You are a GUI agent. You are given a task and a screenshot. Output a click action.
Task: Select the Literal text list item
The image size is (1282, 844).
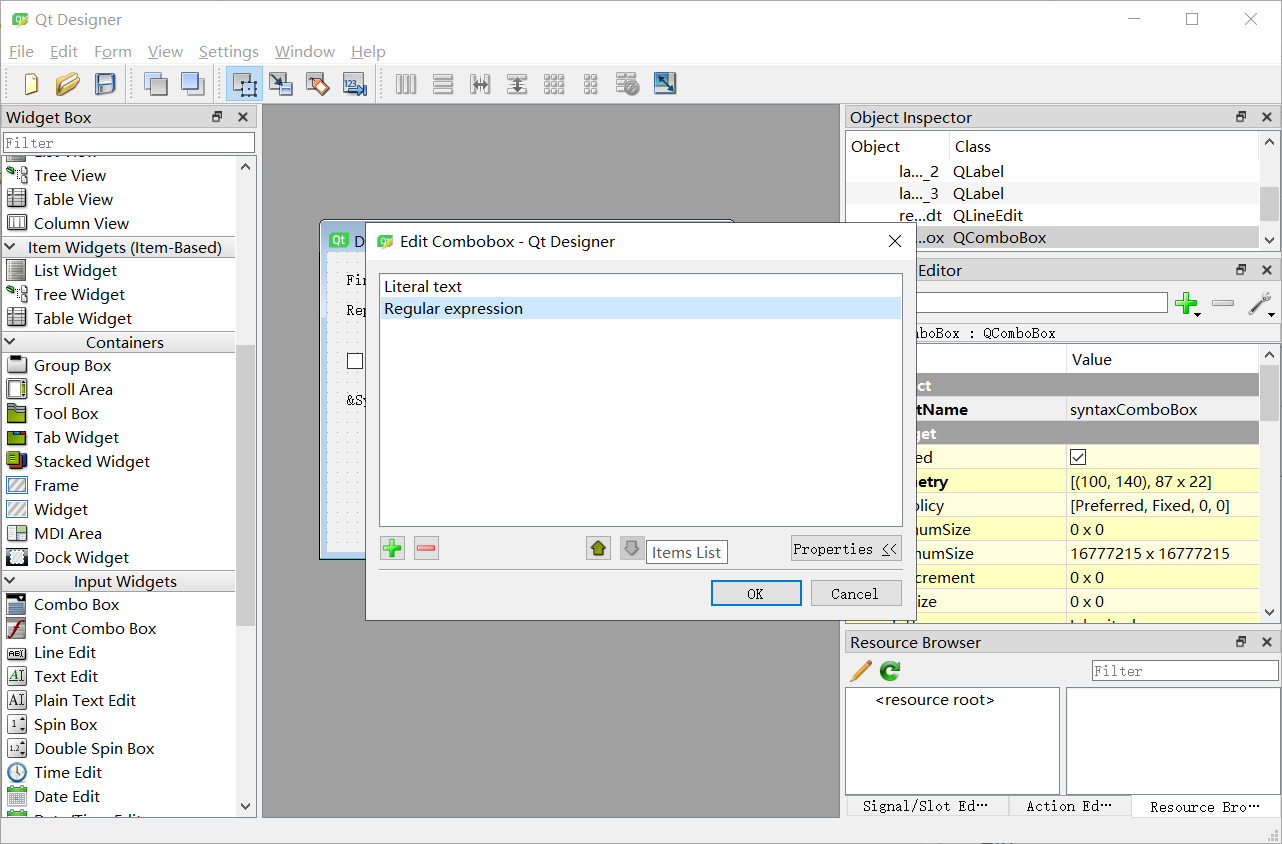coord(641,287)
